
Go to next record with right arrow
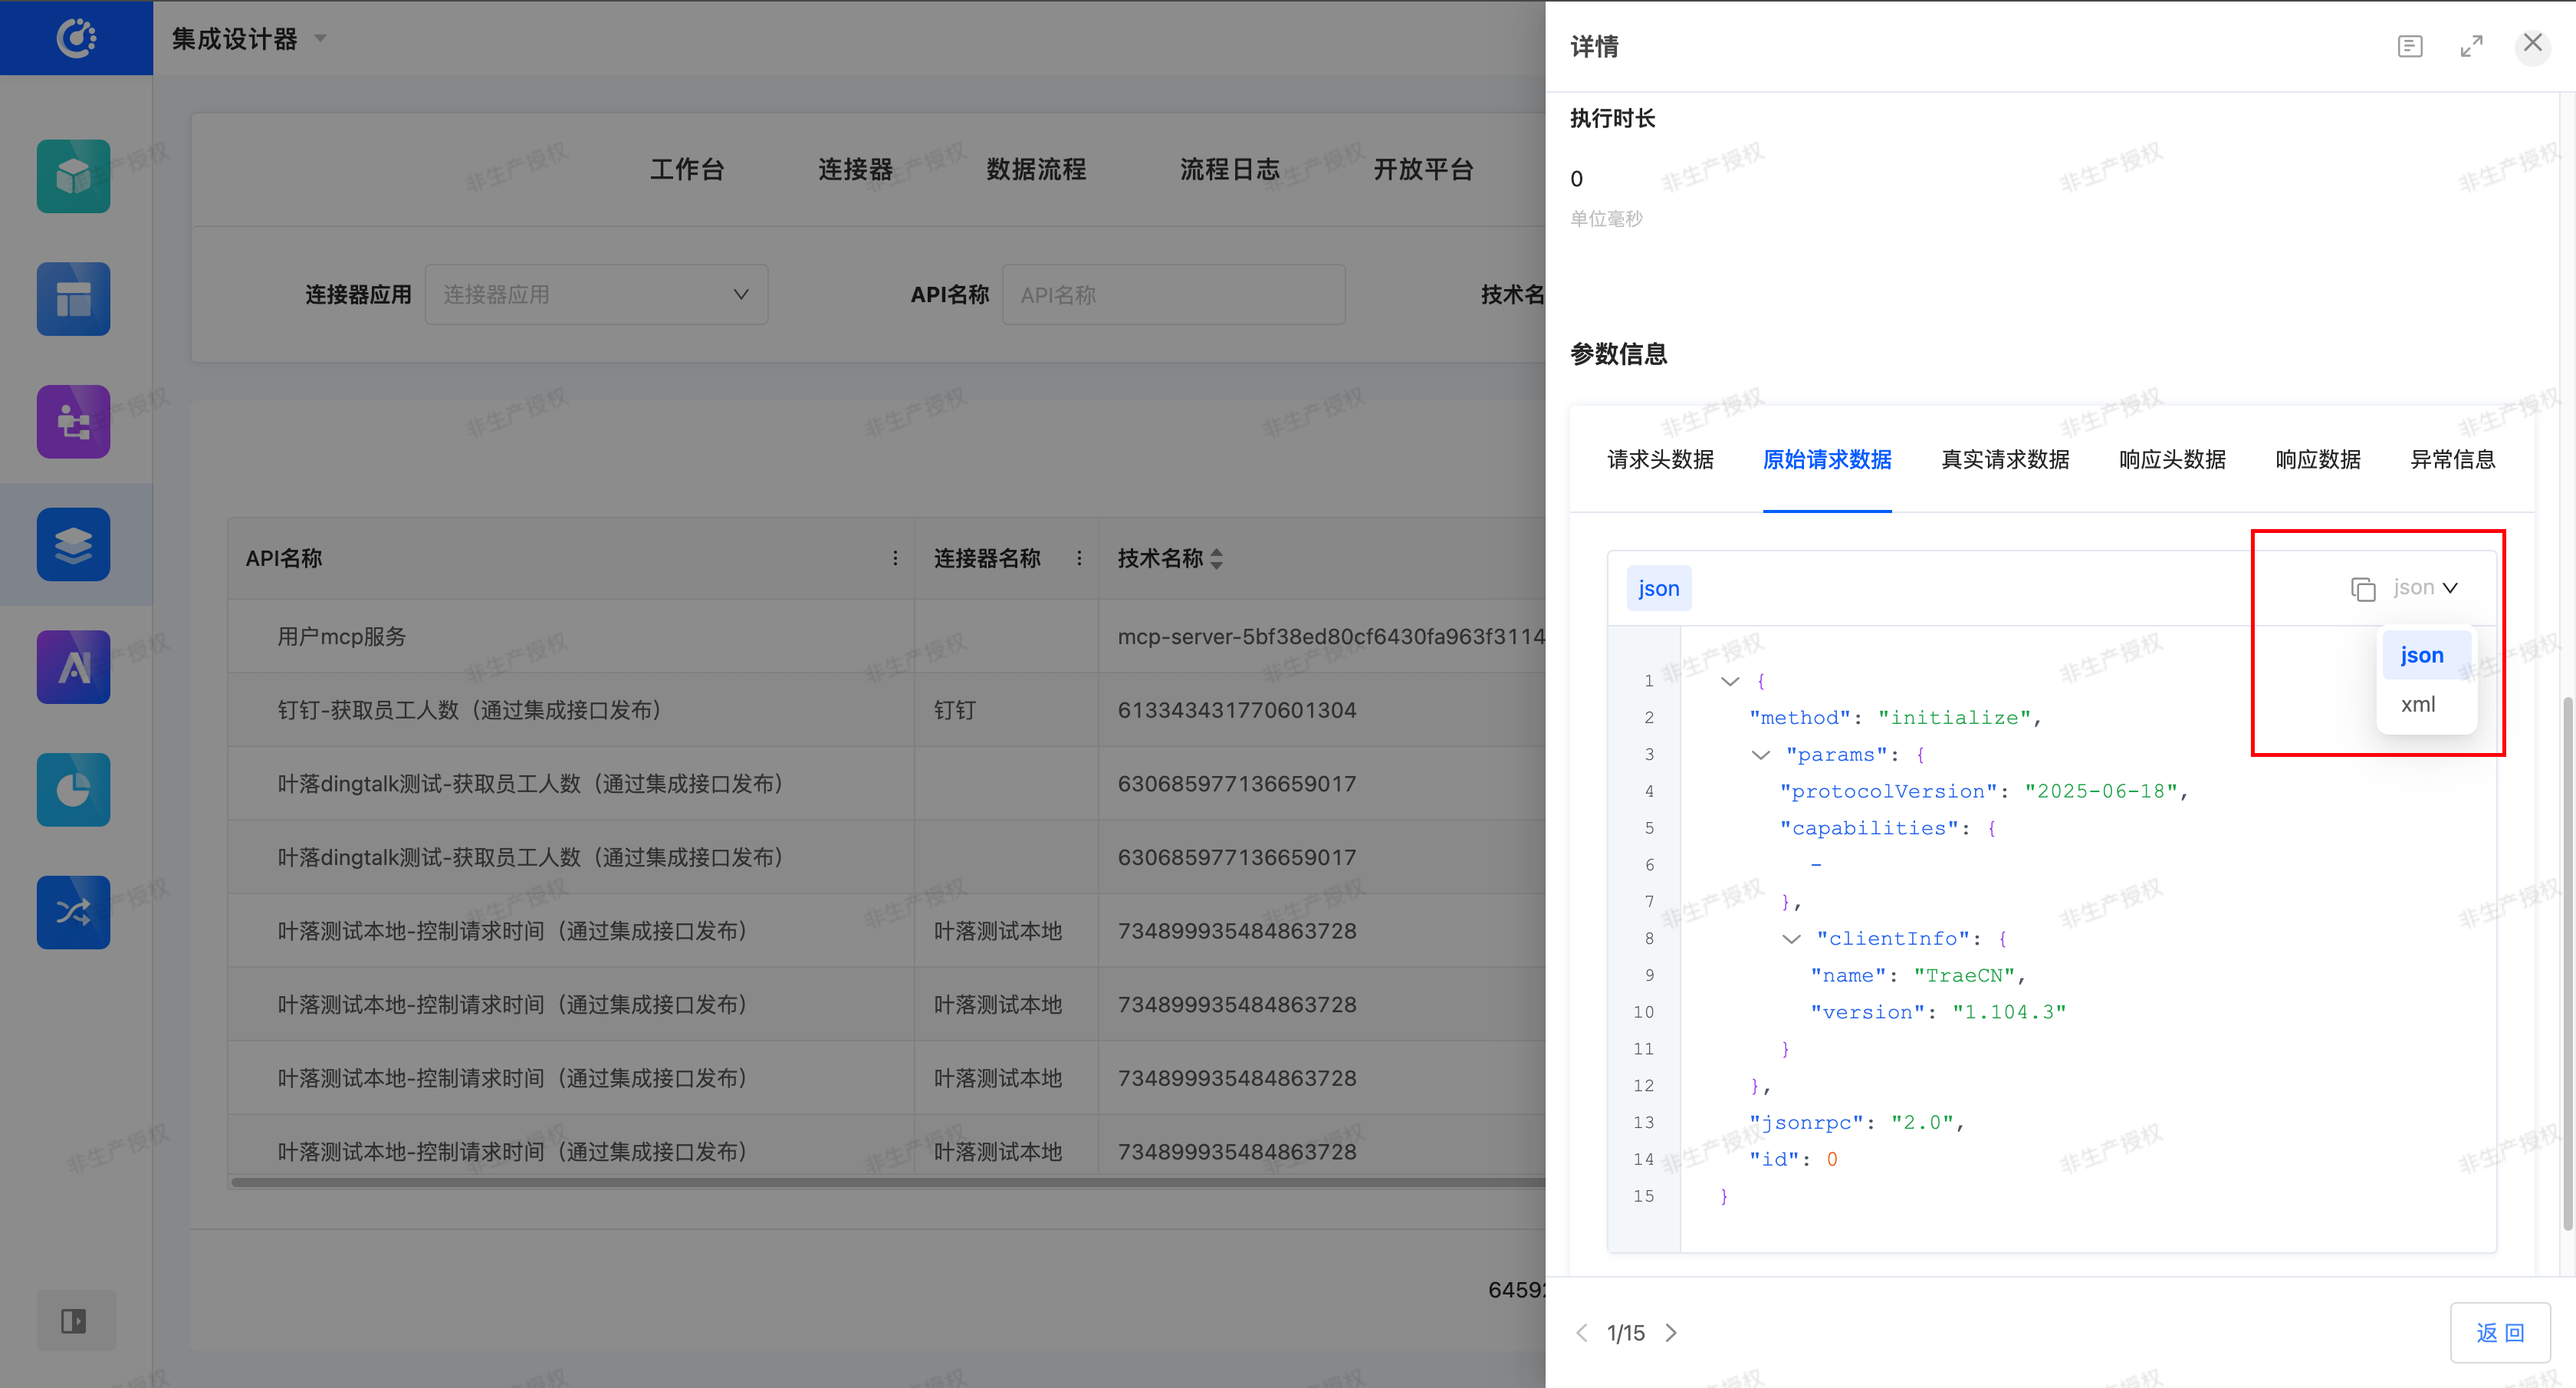(1671, 1332)
